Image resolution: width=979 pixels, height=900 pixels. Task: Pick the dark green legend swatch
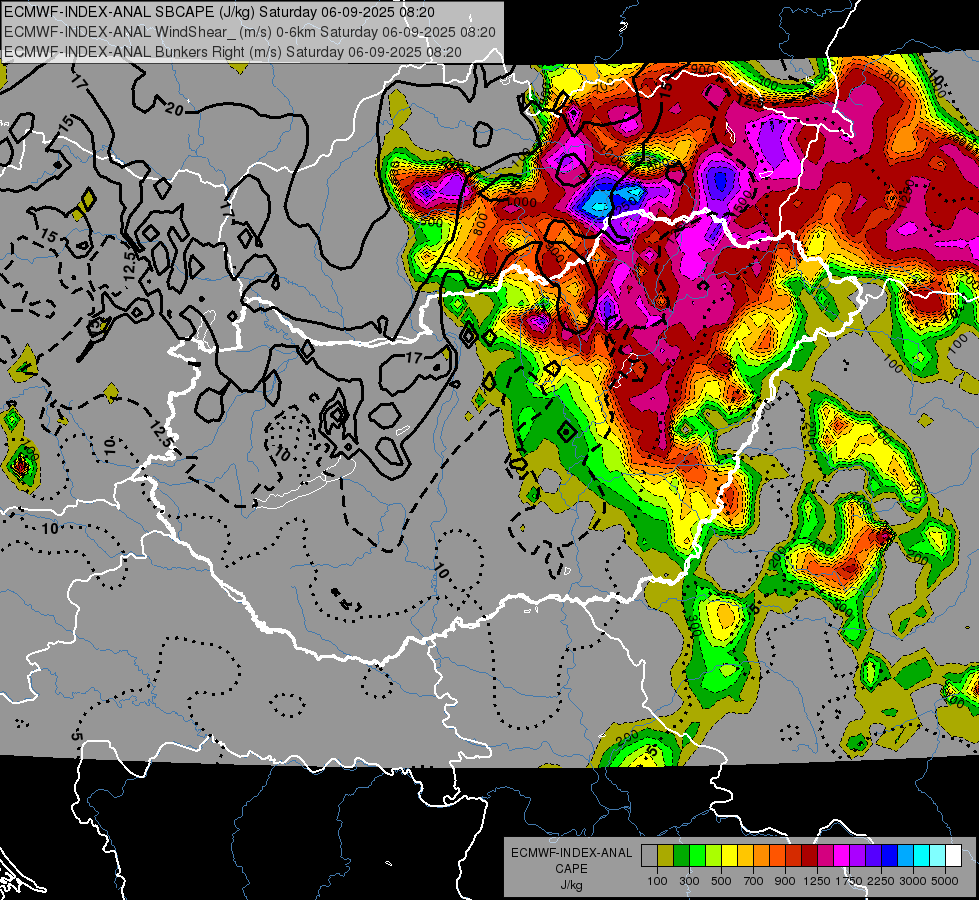[681, 856]
